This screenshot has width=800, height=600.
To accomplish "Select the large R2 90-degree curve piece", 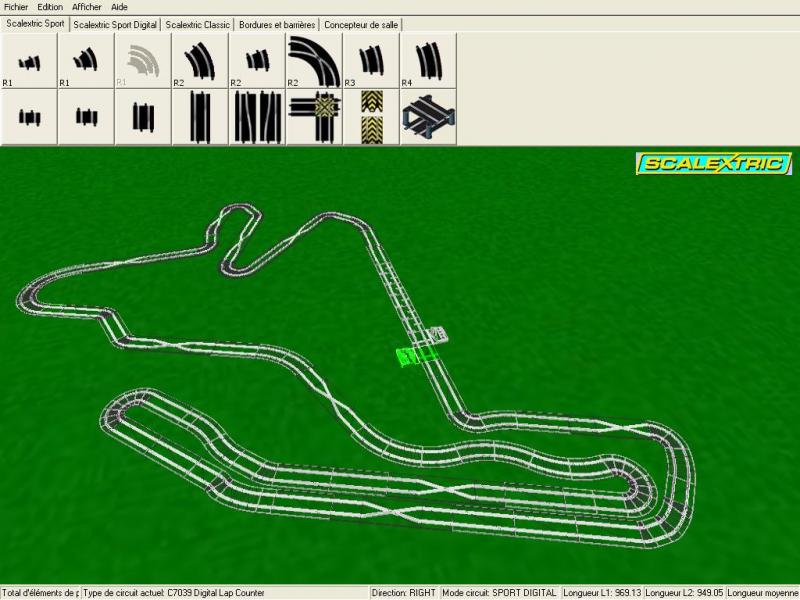I will (x=314, y=60).
